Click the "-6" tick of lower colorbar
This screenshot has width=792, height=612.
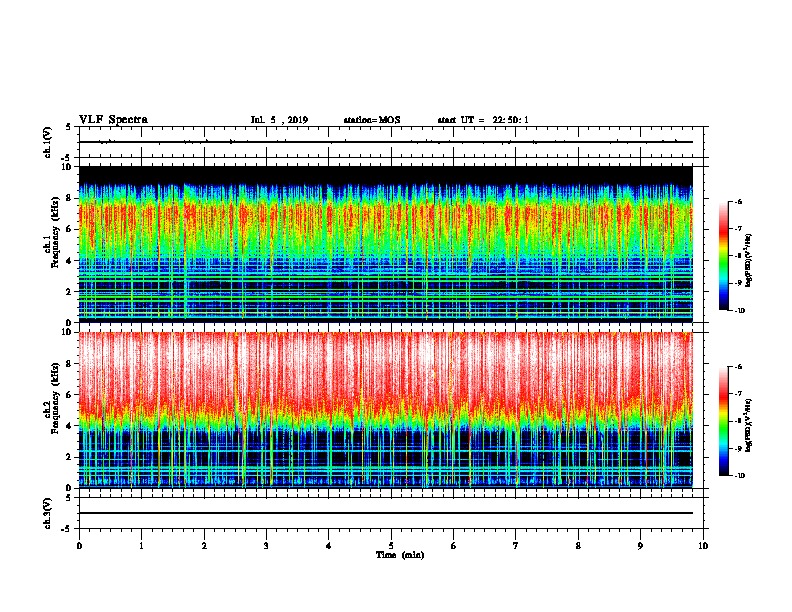coord(739,367)
